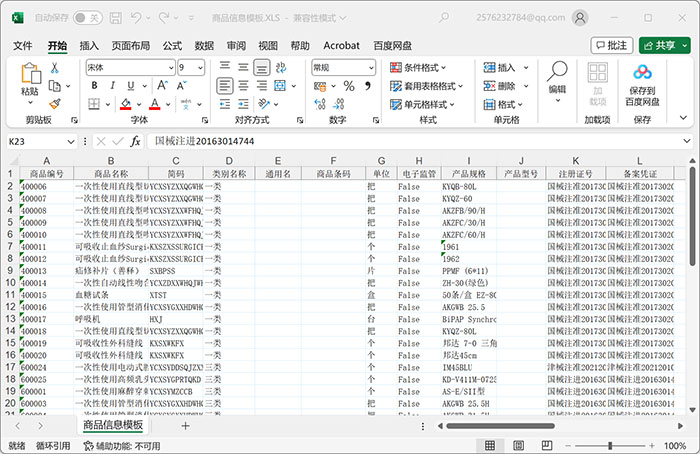This screenshot has width=700, height=454.
Task: Toggle the 自动保存 AutoSave switch
Action: pos(86,18)
